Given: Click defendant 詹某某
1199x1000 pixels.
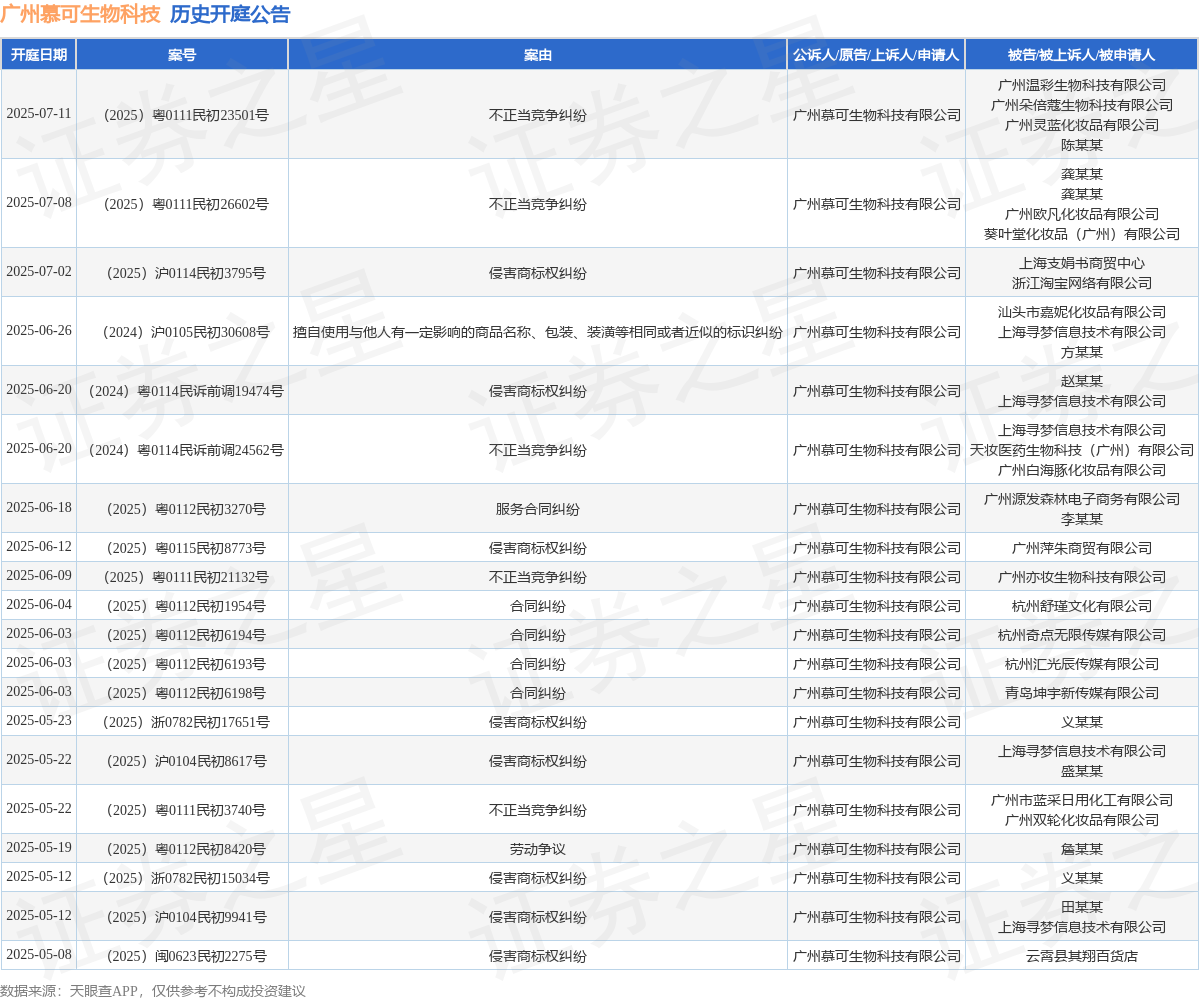Looking at the screenshot, I should [1082, 849].
